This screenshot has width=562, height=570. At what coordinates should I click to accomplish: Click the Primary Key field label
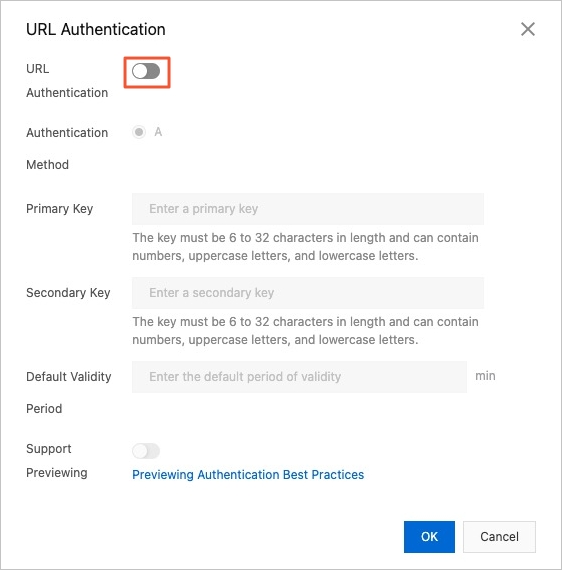pyautogui.click(x=60, y=209)
